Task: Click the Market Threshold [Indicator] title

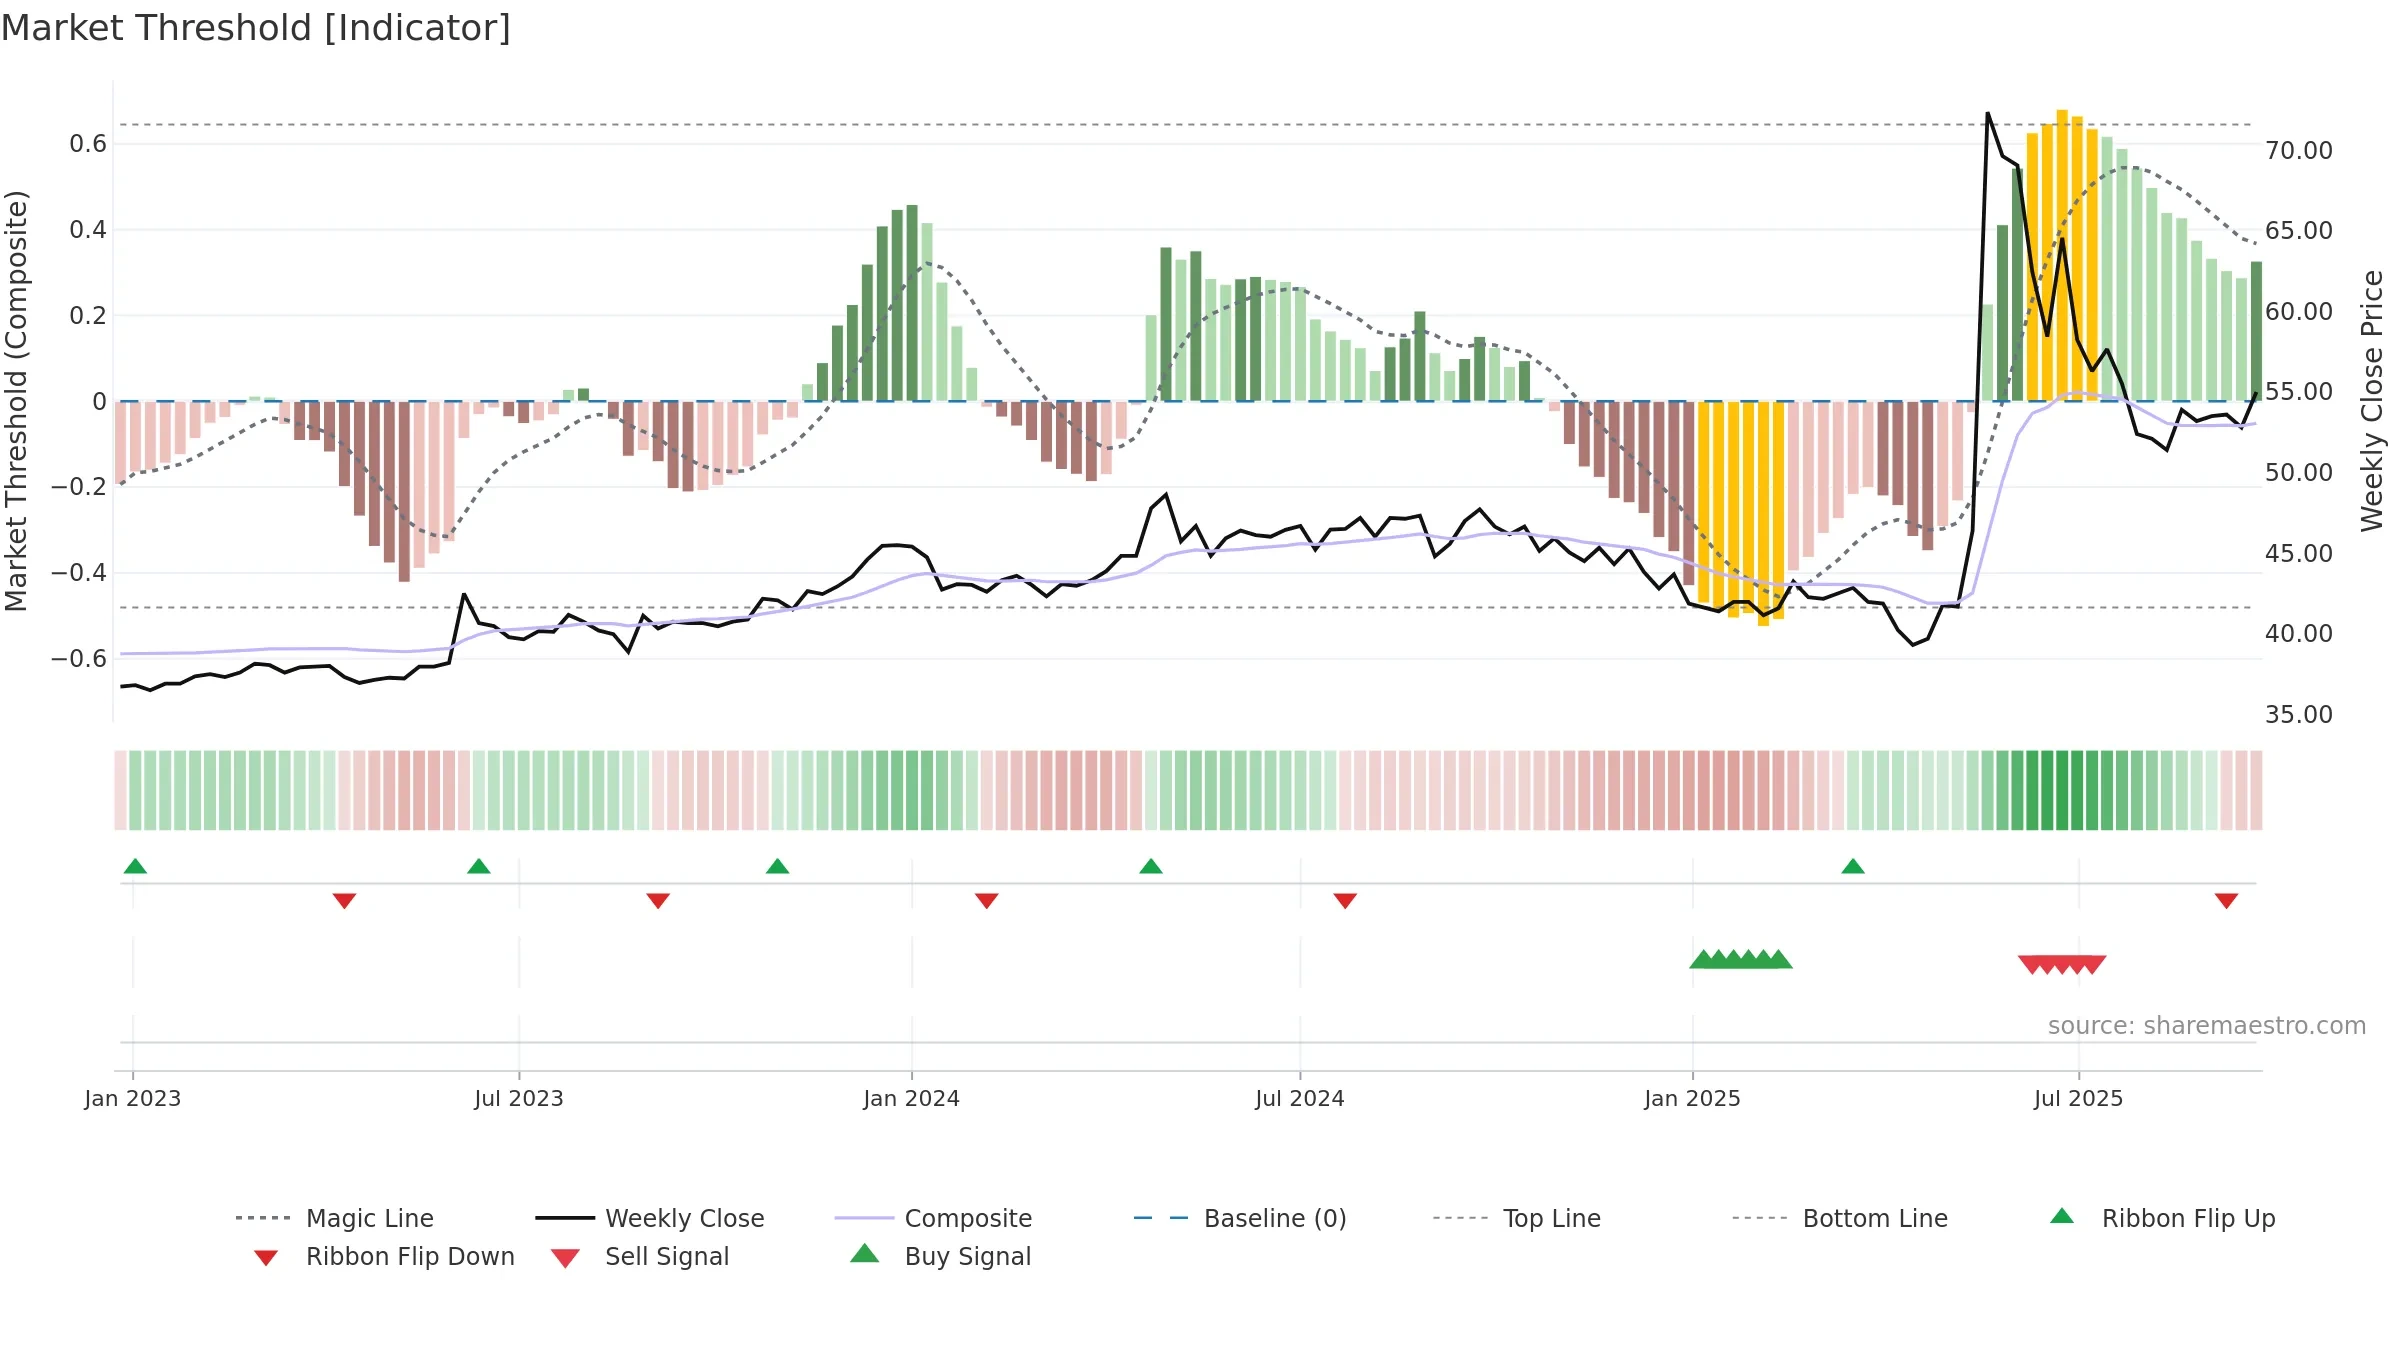Action: pos(256,28)
